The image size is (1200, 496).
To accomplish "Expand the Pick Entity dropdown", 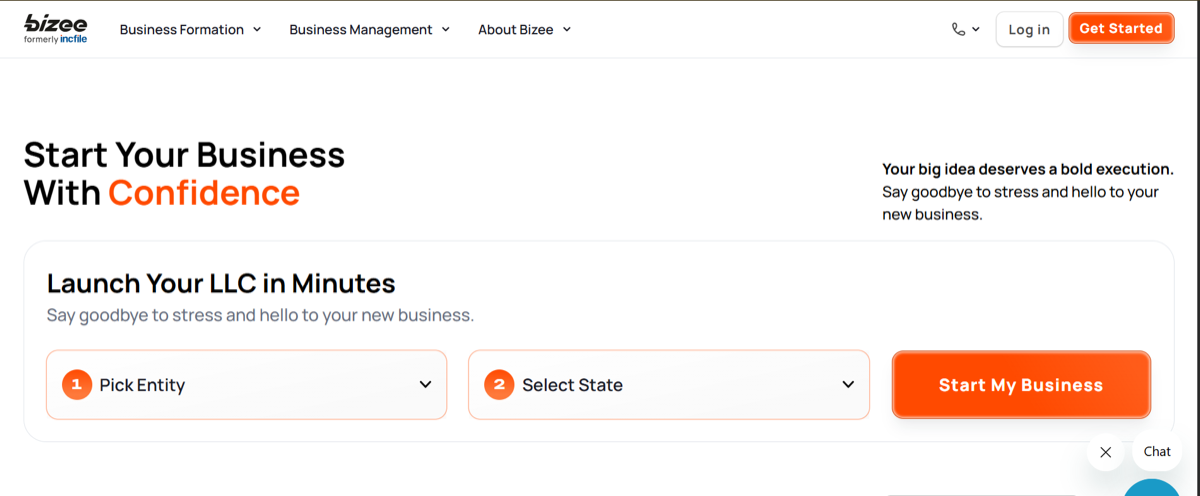I will tap(246, 384).
